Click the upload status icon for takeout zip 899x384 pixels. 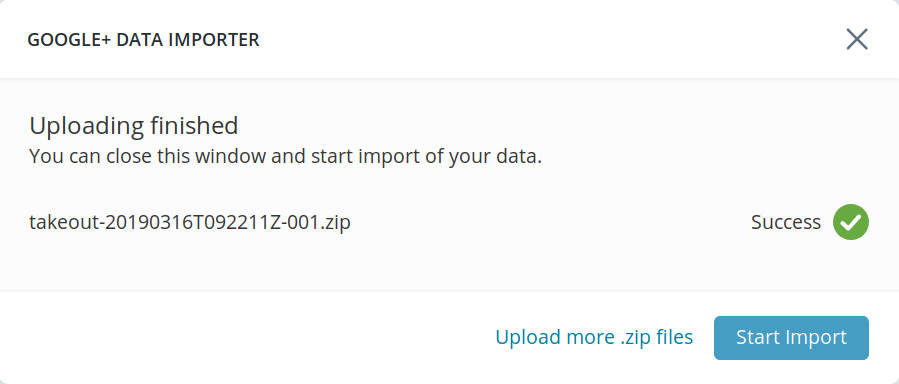click(x=851, y=222)
